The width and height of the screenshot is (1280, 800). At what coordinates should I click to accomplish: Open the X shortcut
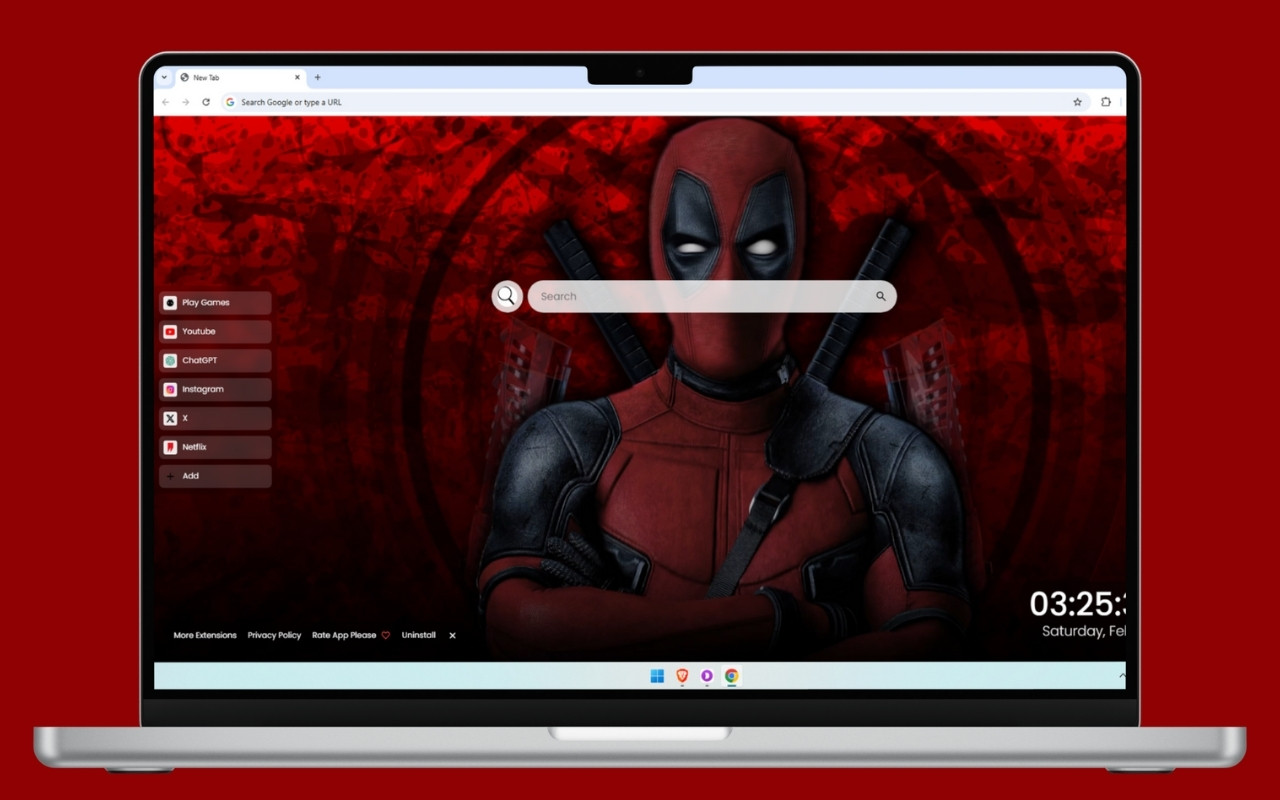tap(215, 419)
